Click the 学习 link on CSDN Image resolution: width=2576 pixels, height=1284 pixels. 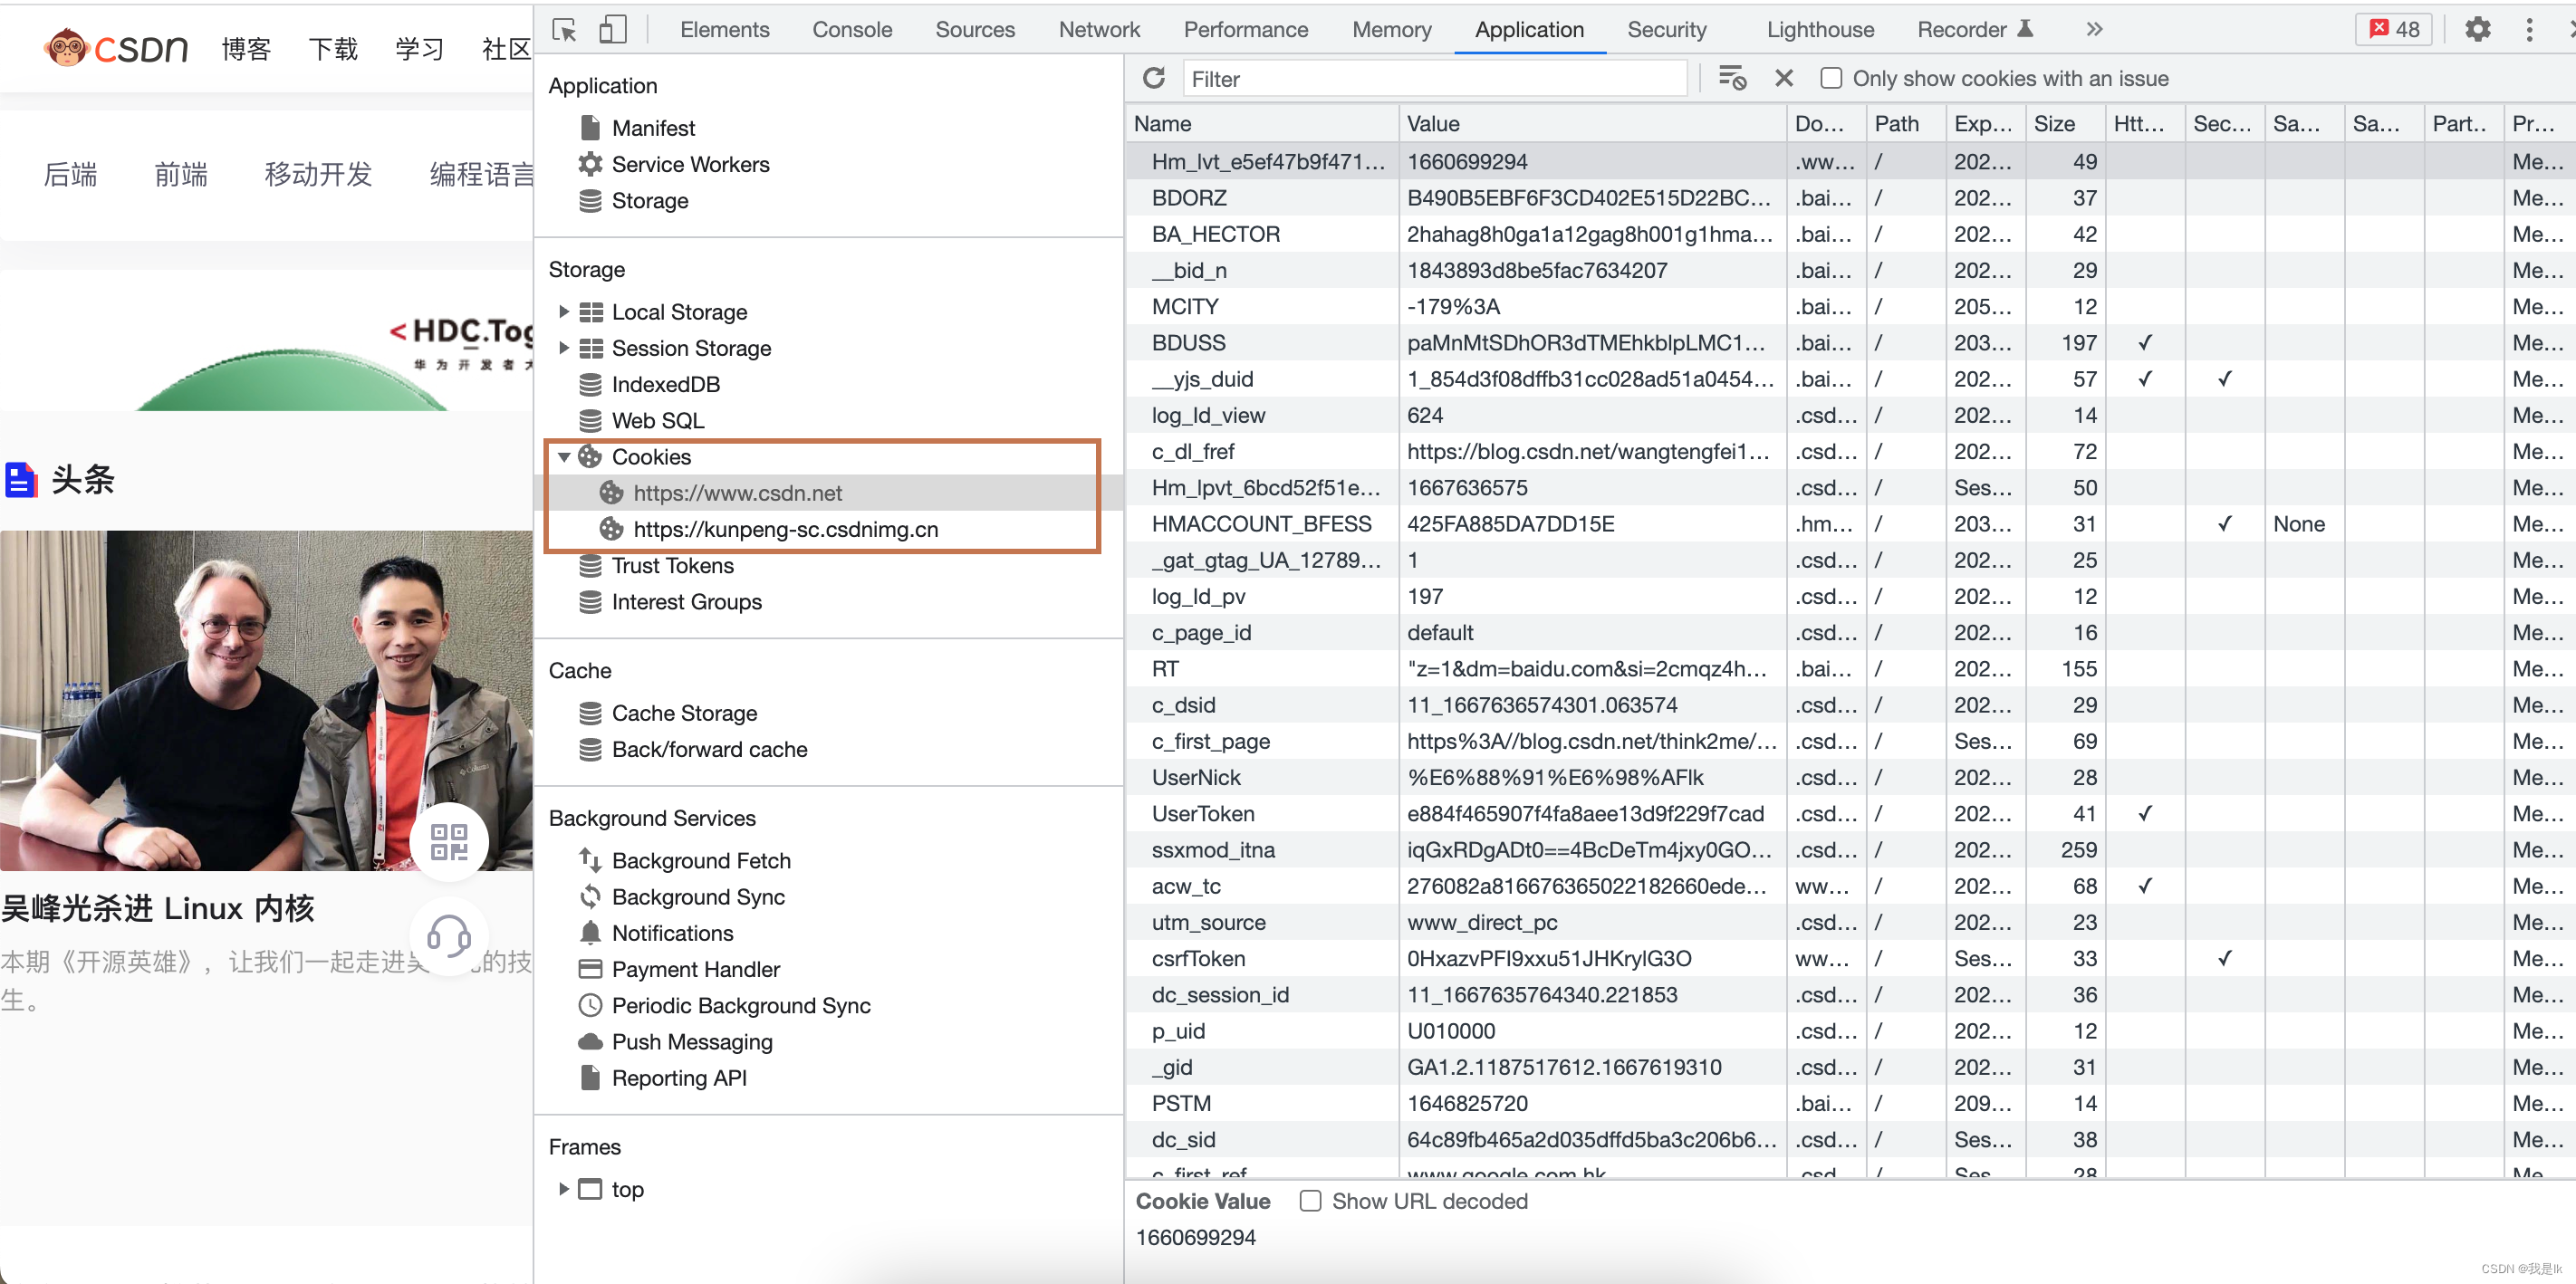[419, 48]
